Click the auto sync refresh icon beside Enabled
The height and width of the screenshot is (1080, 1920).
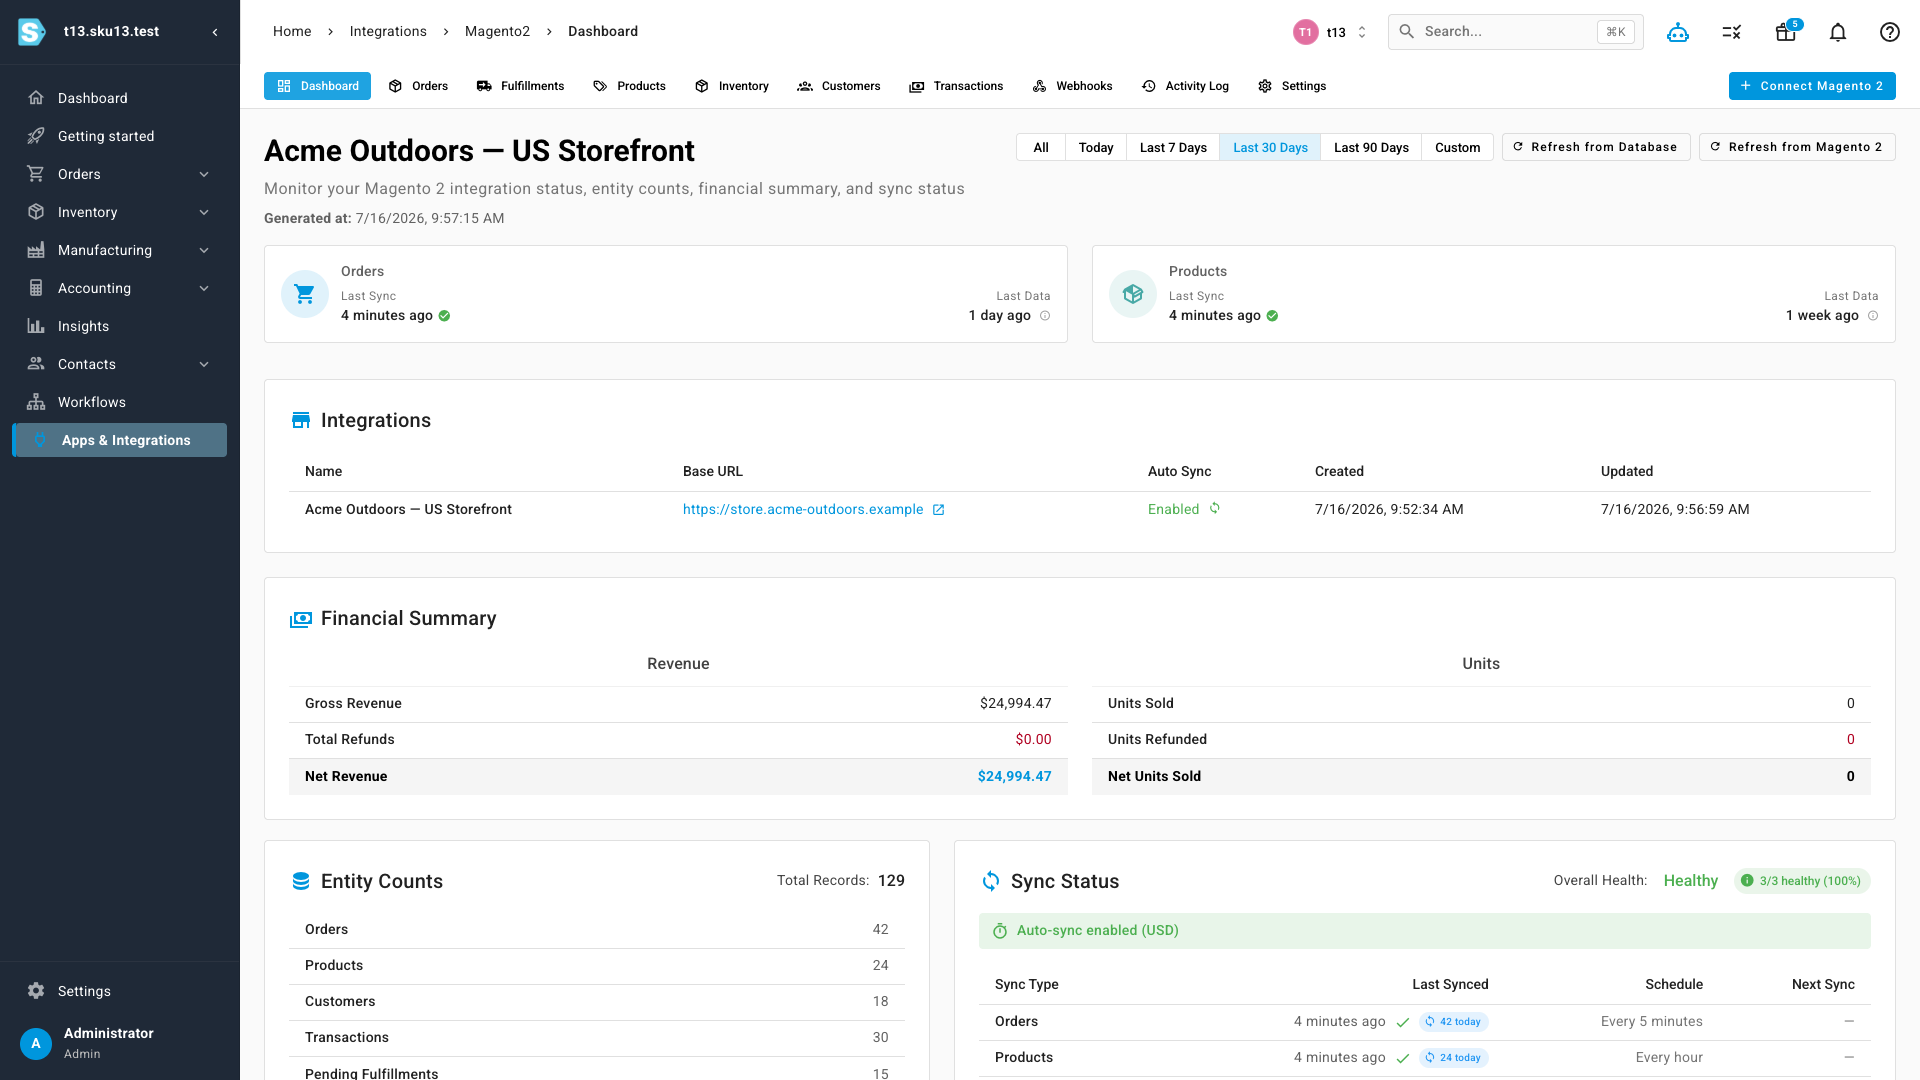[x=1215, y=508]
